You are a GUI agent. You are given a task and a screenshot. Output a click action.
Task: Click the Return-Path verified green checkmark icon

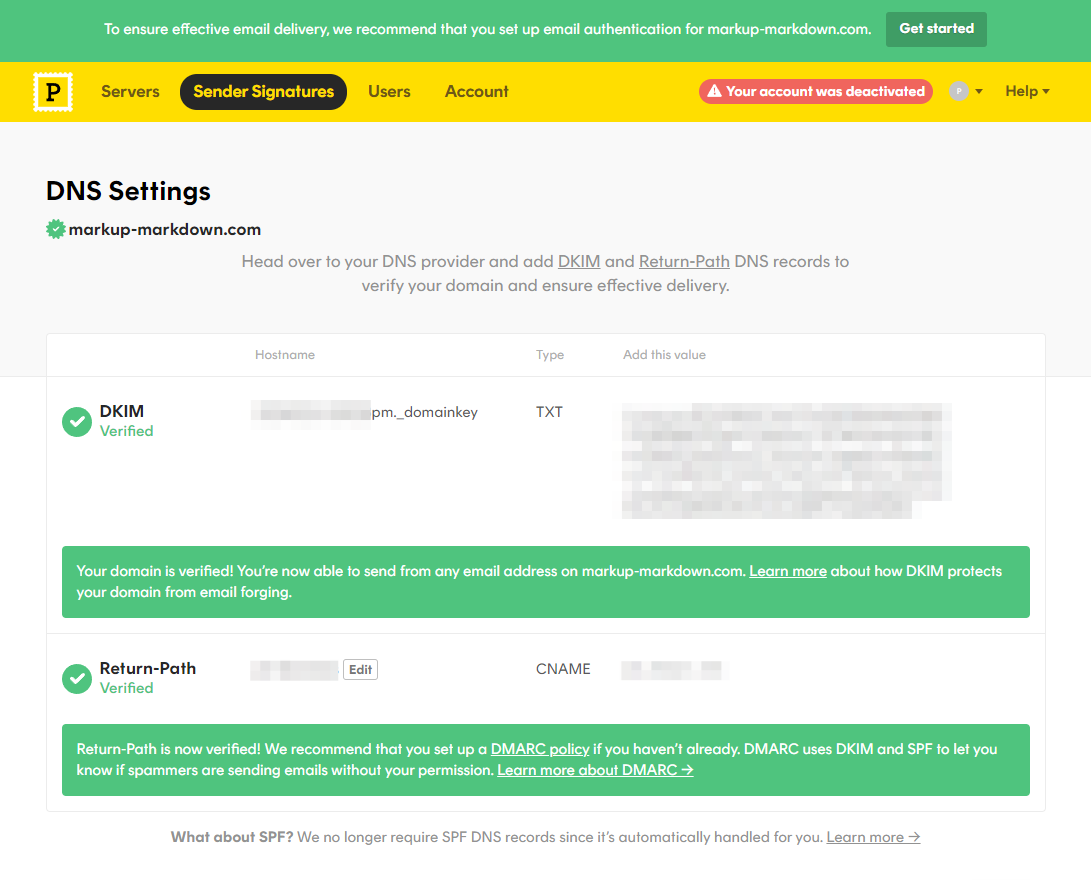pos(77,679)
